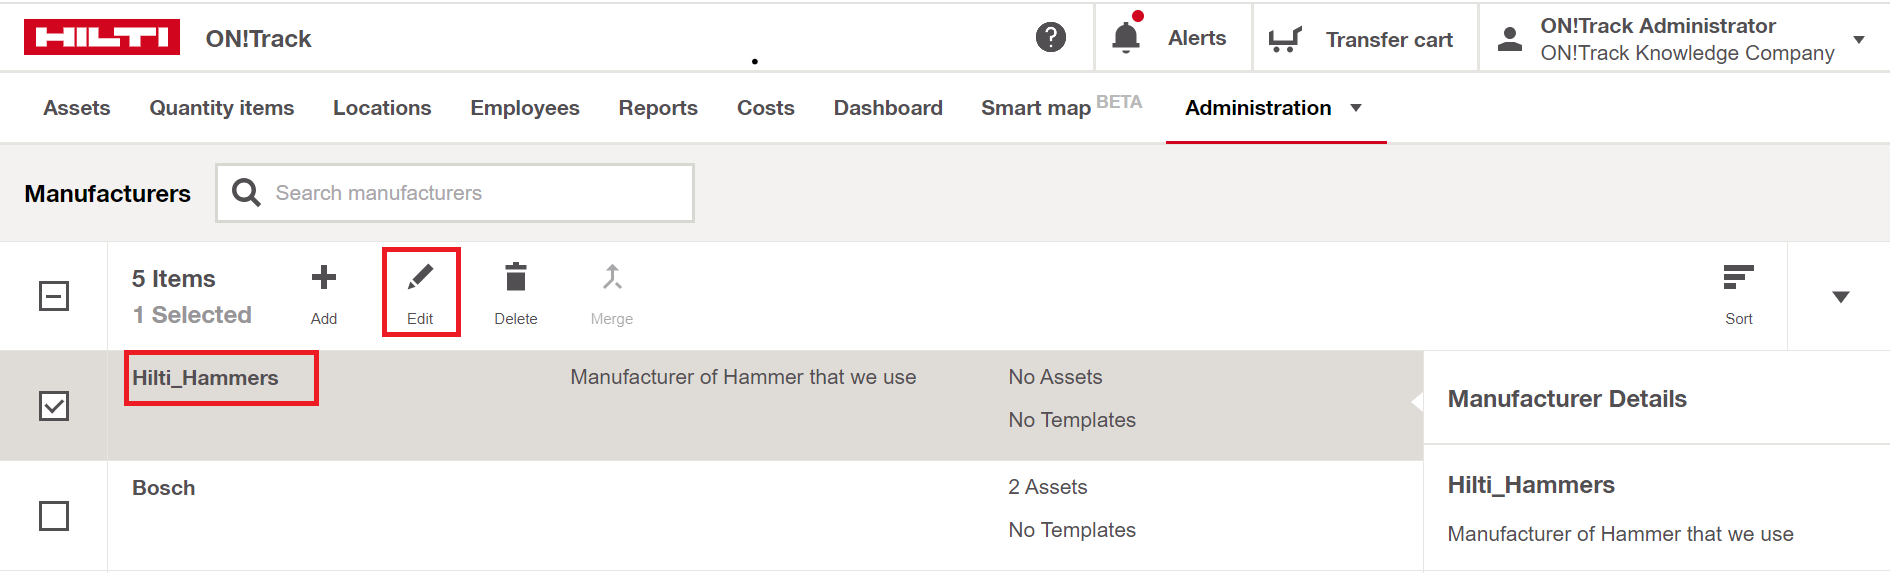This screenshot has height=573, width=1890.
Task: Expand the Administration menu arrow
Action: point(1356,108)
